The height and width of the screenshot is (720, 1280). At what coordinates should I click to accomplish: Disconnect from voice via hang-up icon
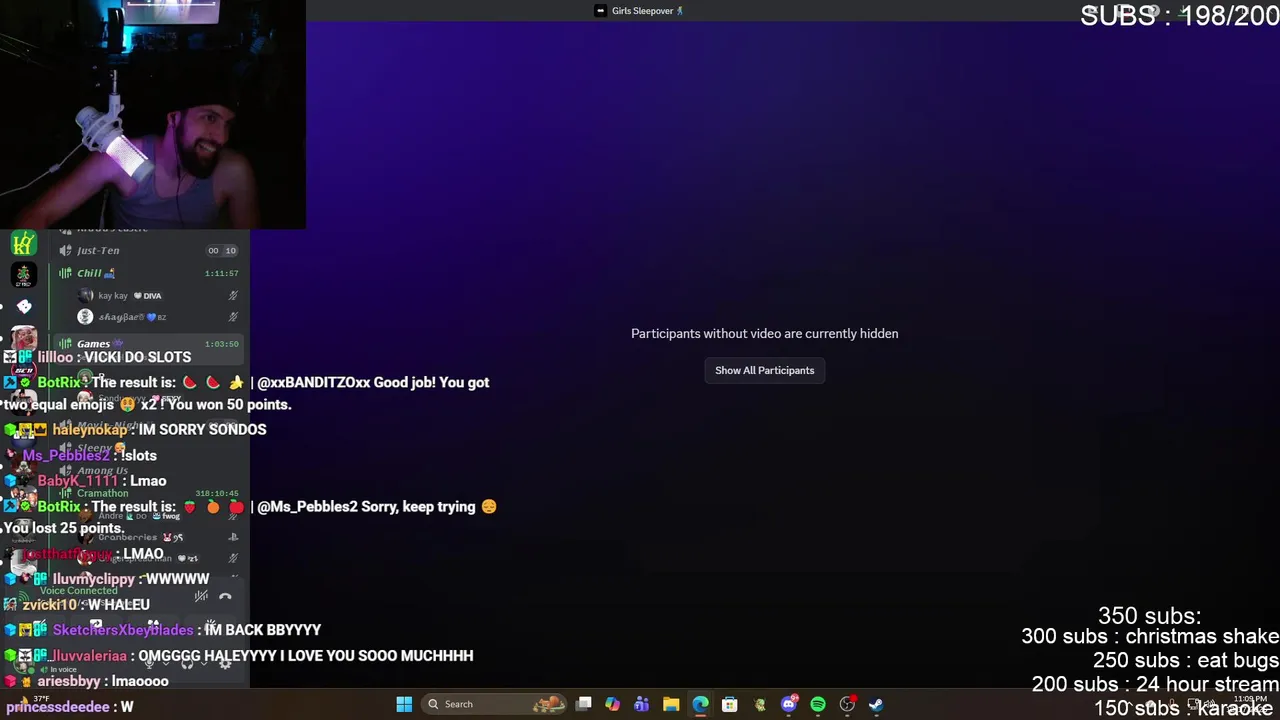coord(225,596)
